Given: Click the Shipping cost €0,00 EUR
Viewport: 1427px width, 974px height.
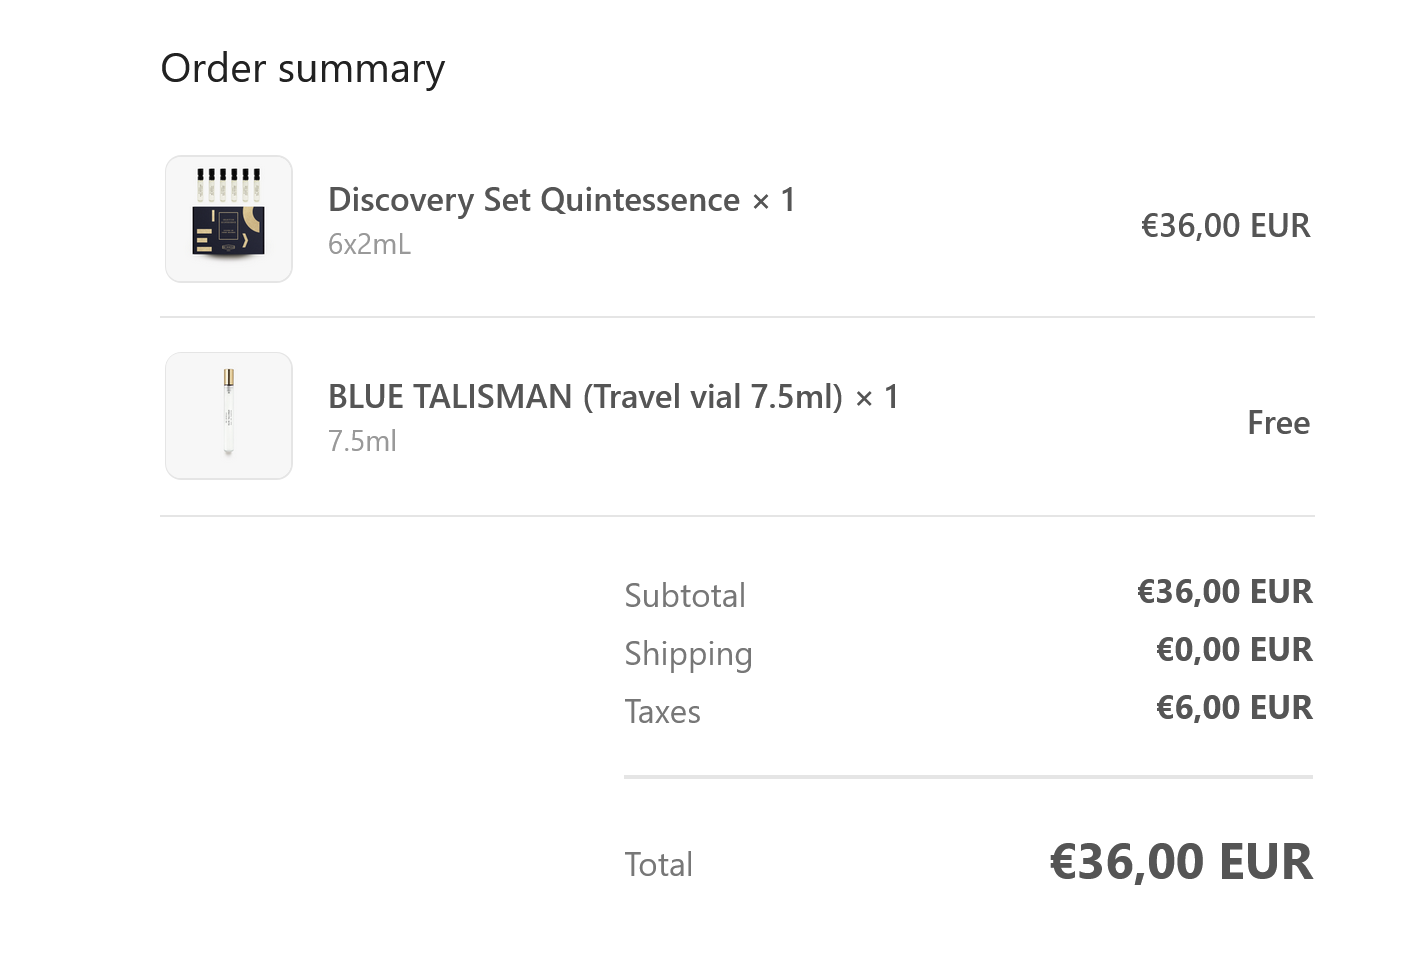Looking at the screenshot, I should coord(1233,650).
